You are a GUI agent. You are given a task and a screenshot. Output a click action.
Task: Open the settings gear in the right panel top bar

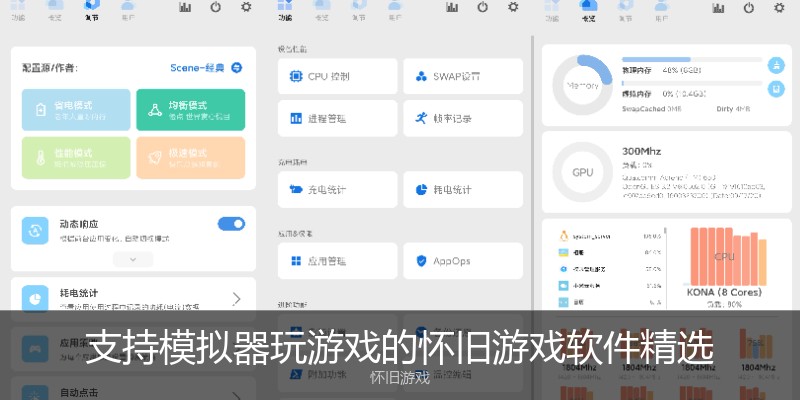point(779,7)
